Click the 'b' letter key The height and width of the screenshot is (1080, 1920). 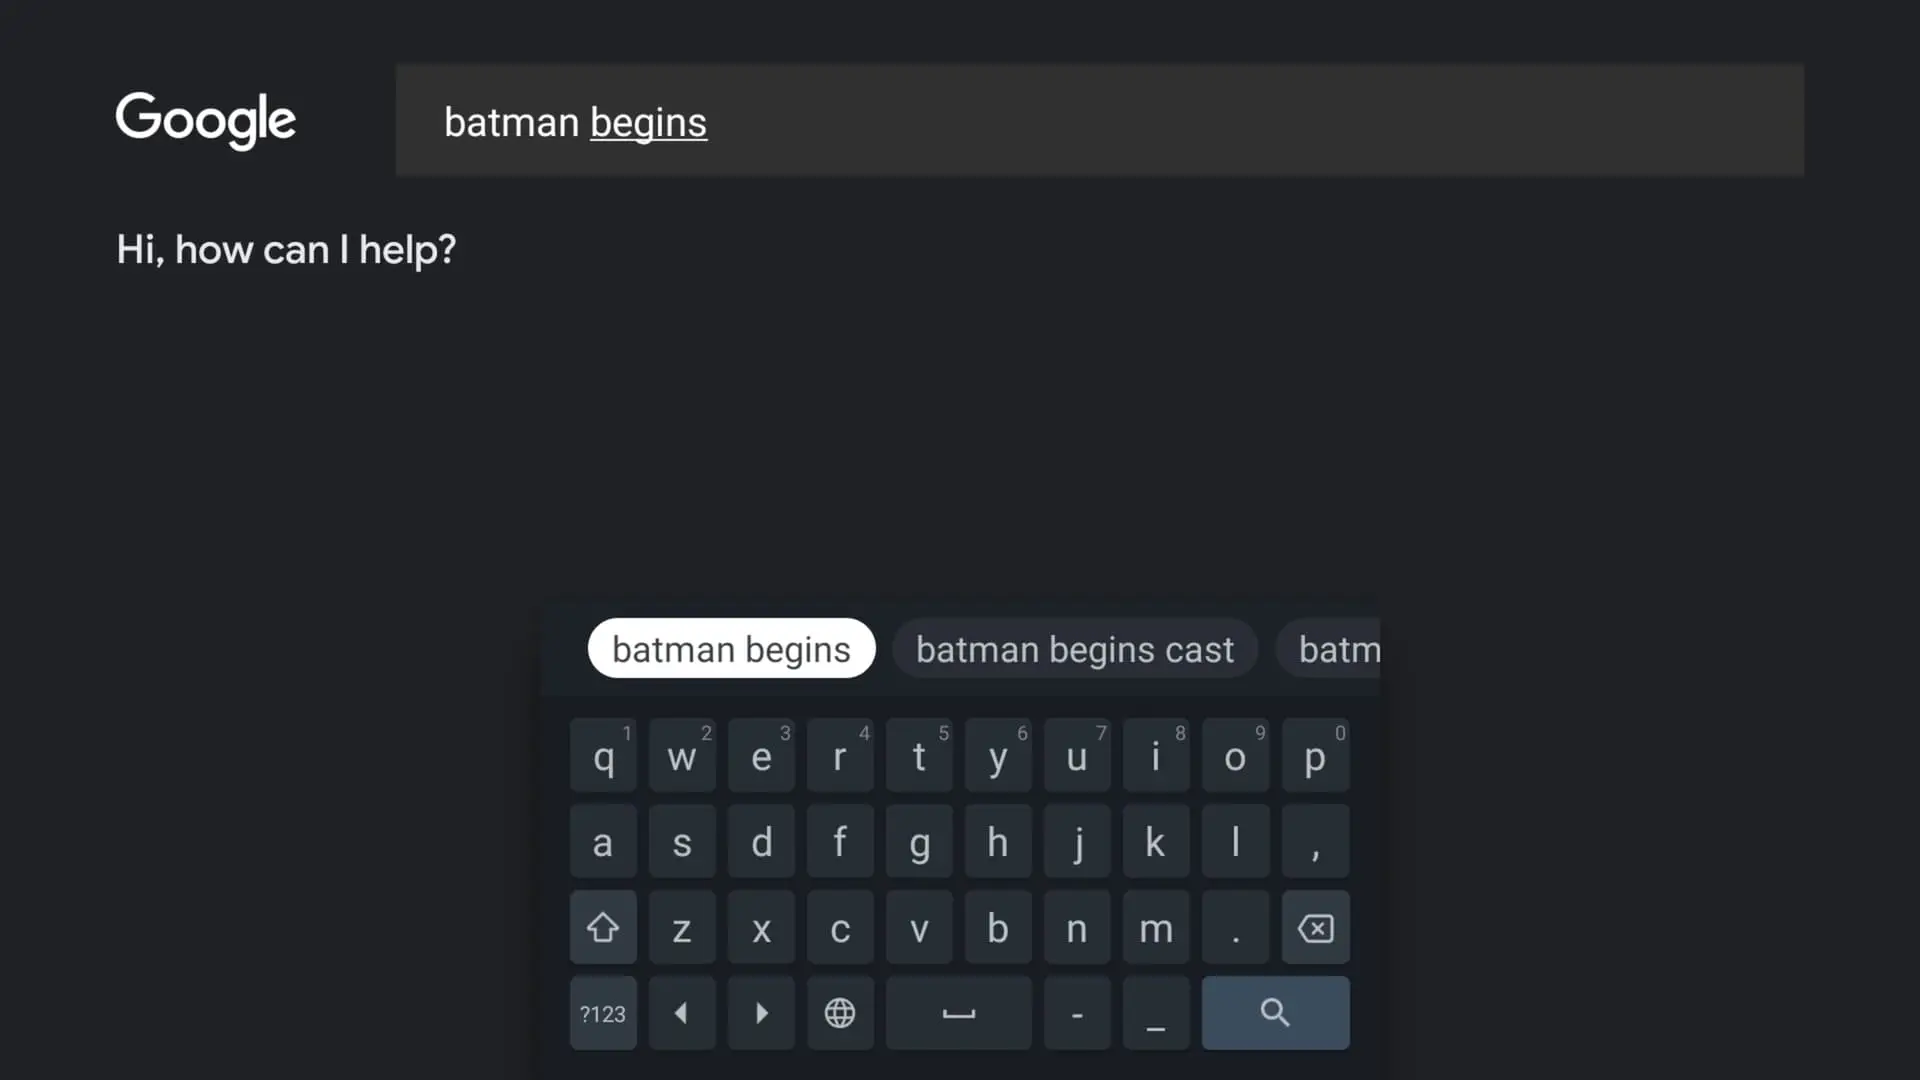[x=997, y=930]
